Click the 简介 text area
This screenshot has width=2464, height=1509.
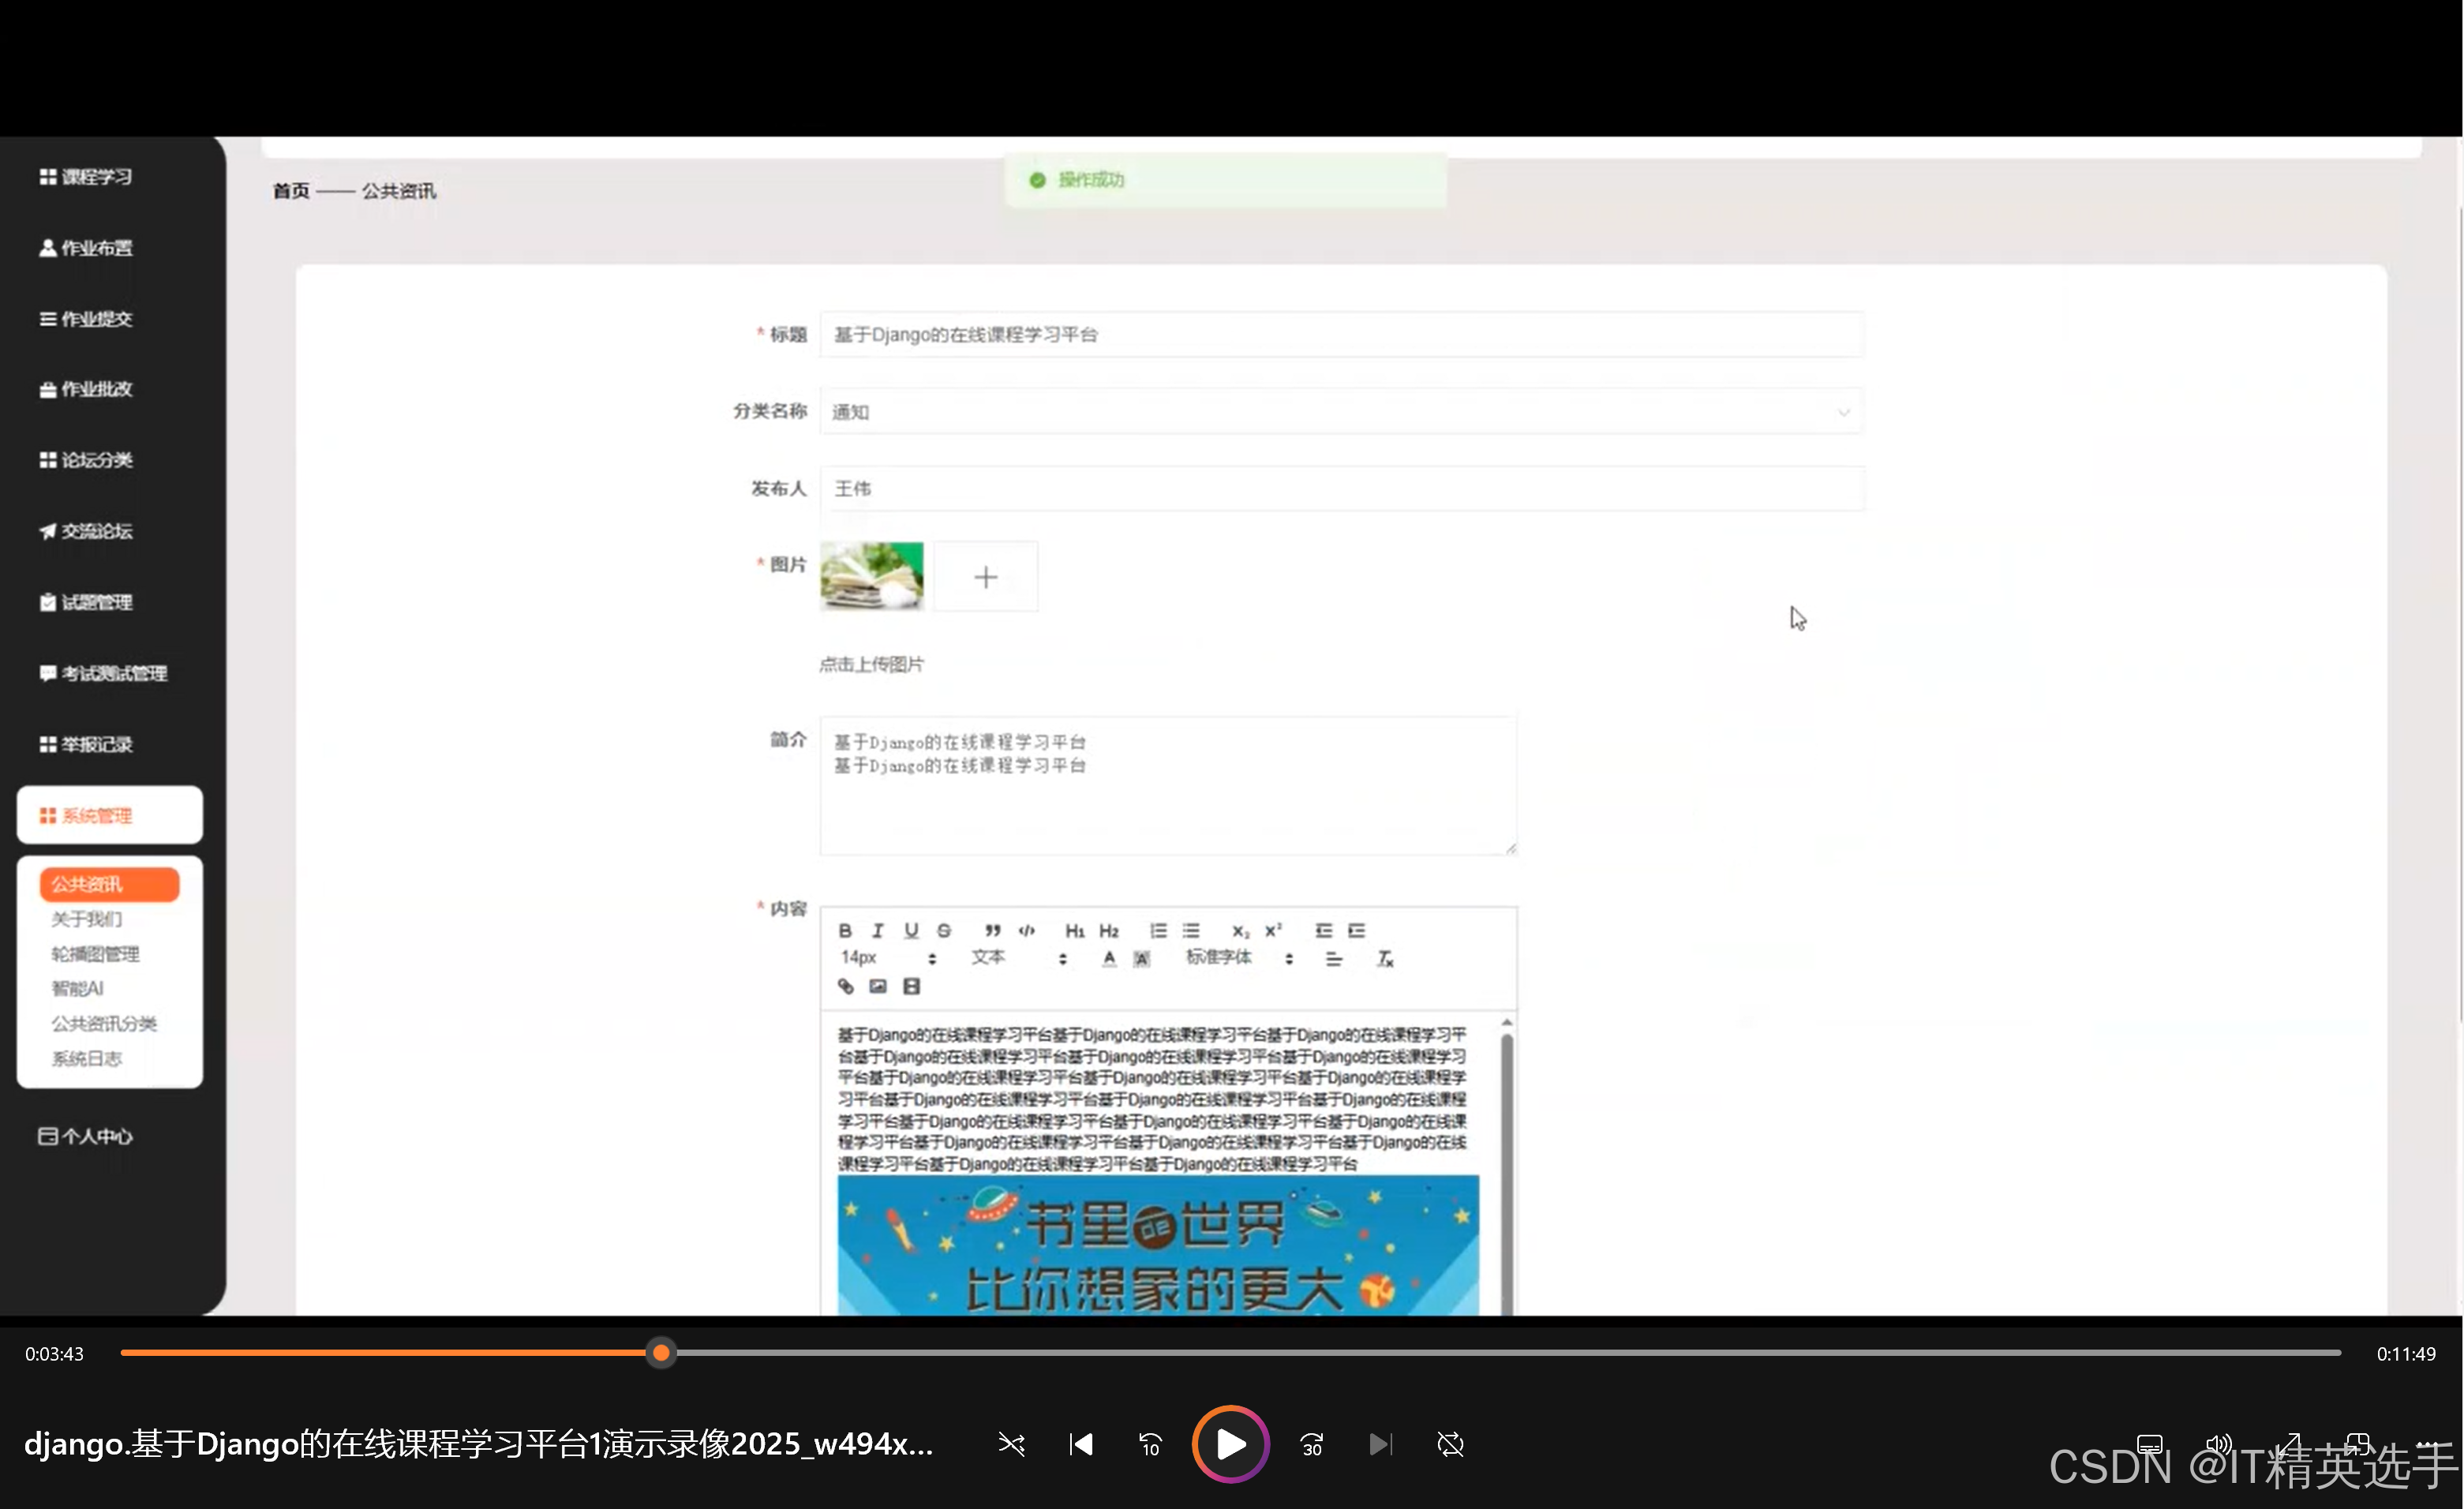click(1168, 785)
